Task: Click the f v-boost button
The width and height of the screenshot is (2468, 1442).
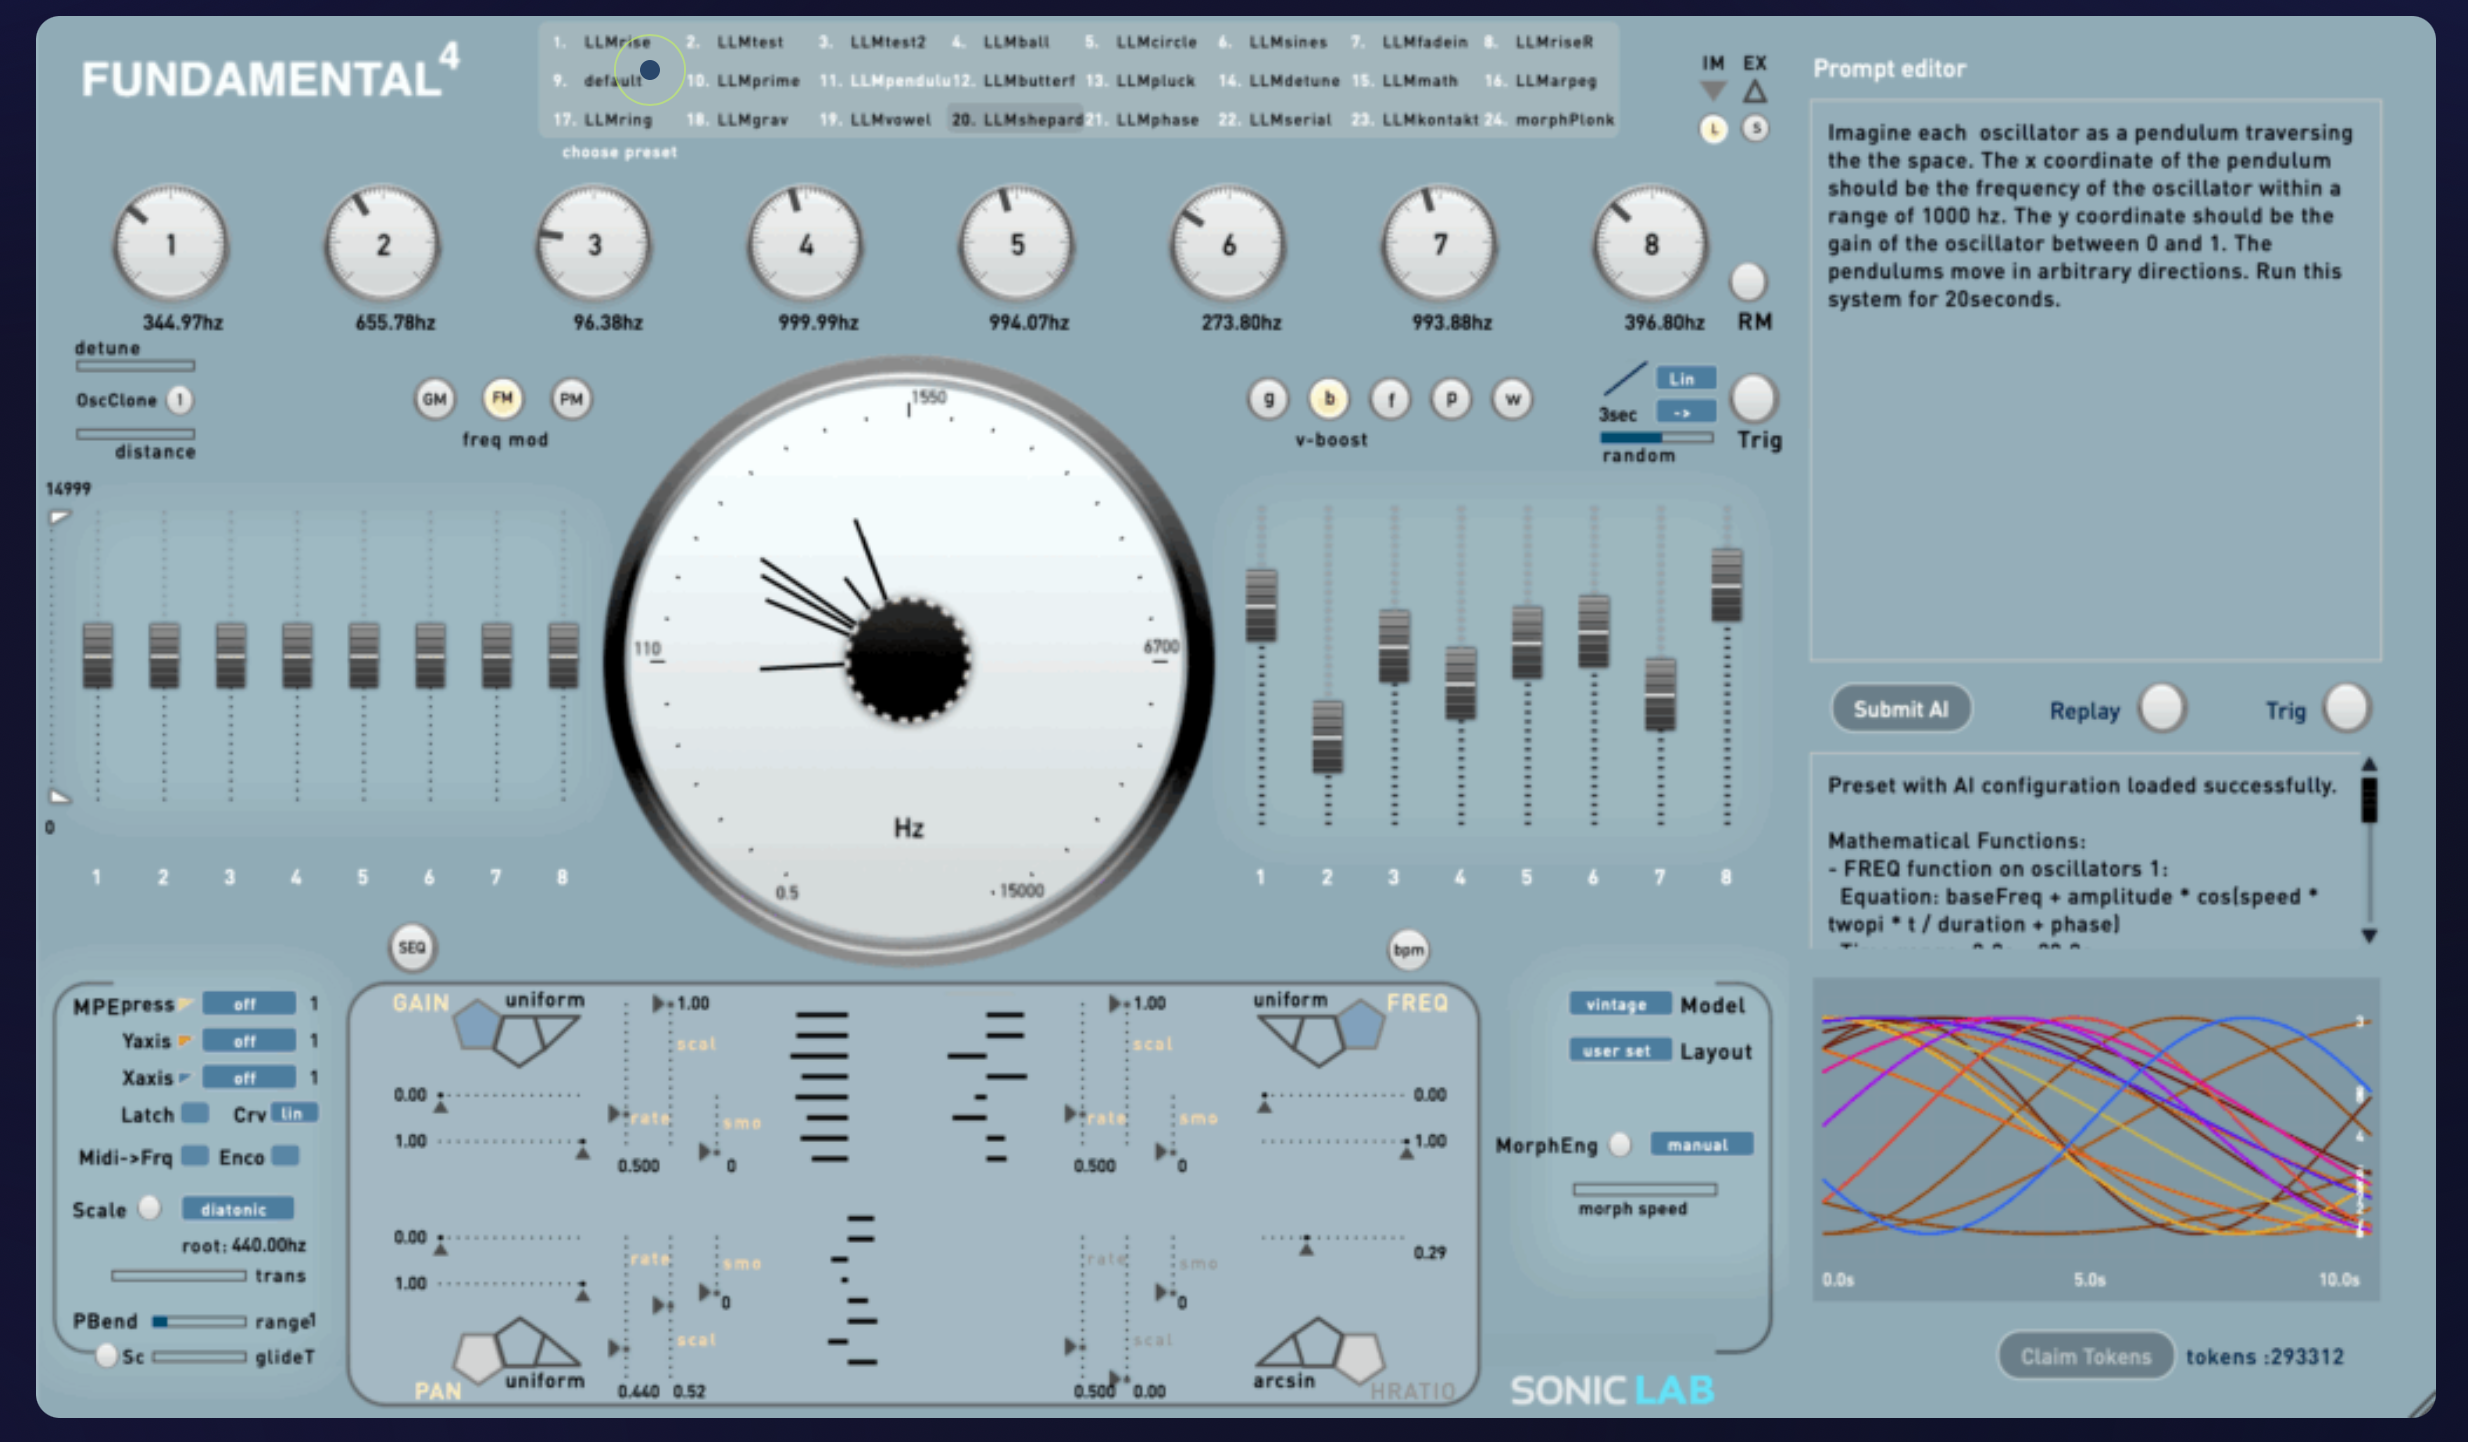Action: (x=1390, y=399)
